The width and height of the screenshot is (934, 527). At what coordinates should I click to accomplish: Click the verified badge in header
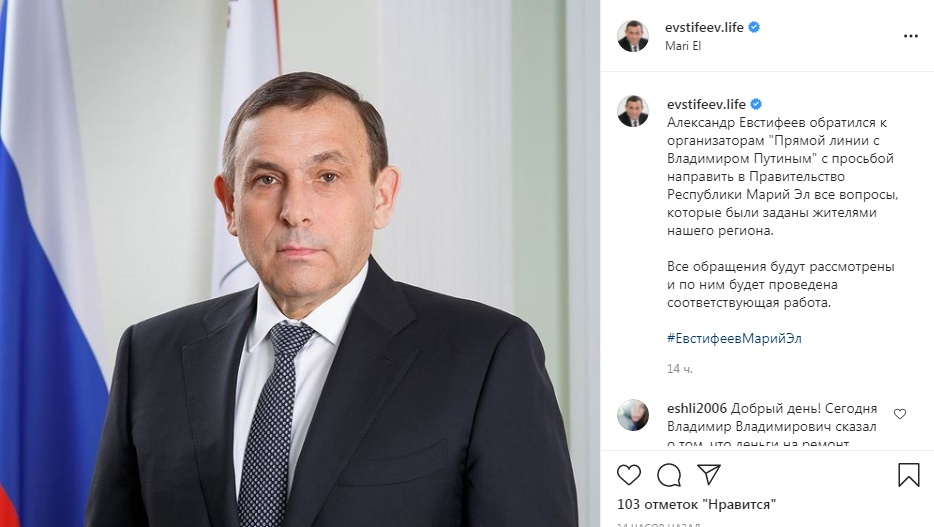coord(754,27)
